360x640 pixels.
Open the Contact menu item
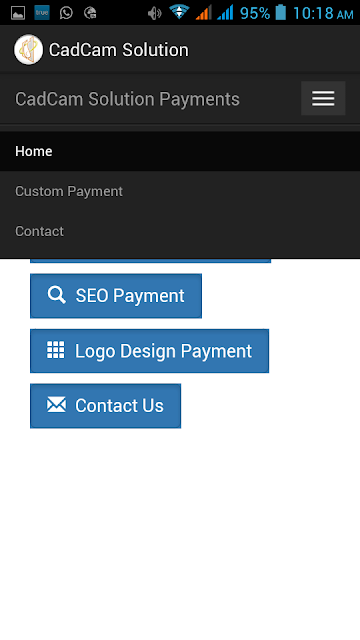(x=180, y=231)
